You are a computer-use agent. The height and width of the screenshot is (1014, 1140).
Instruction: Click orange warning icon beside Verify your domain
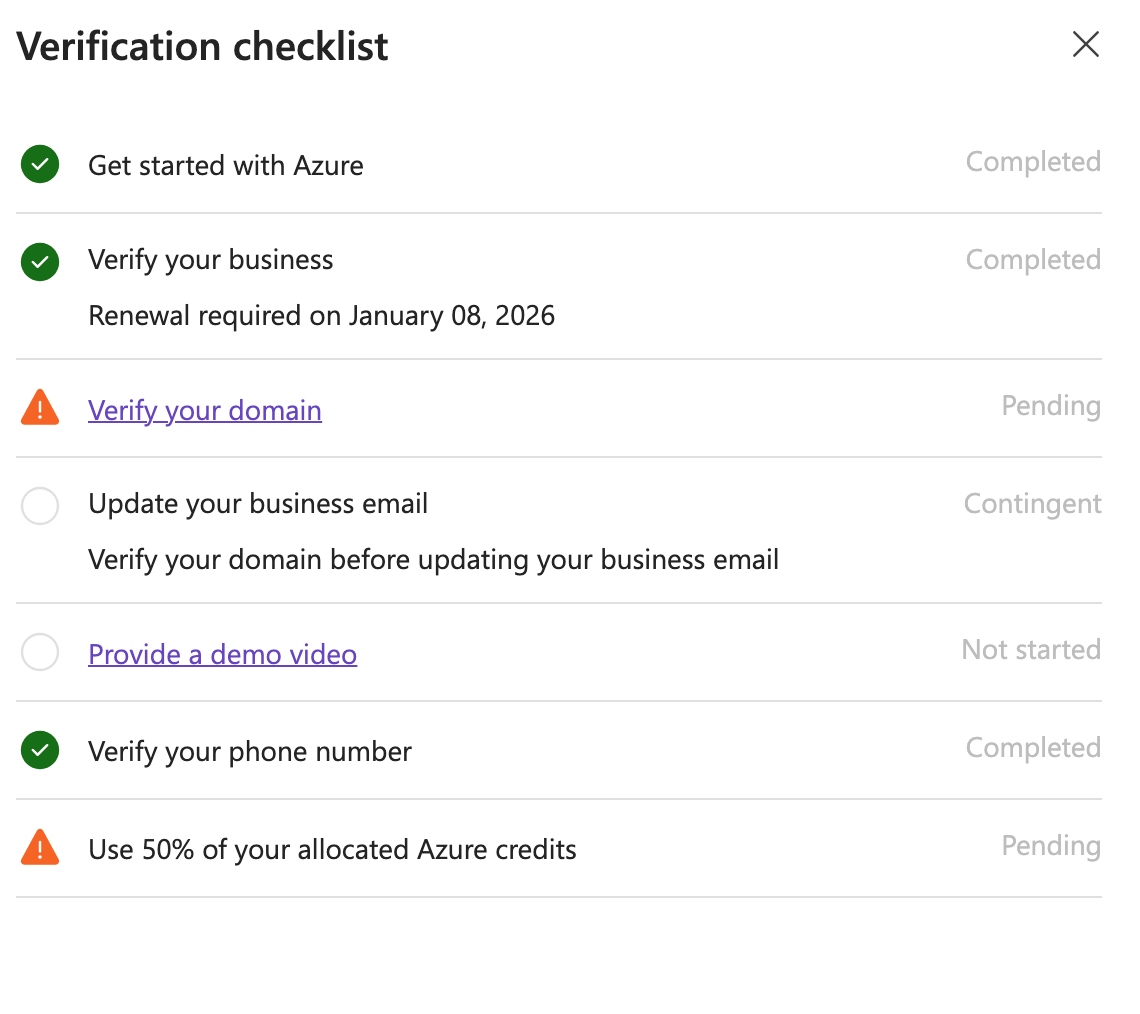click(x=40, y=408)
